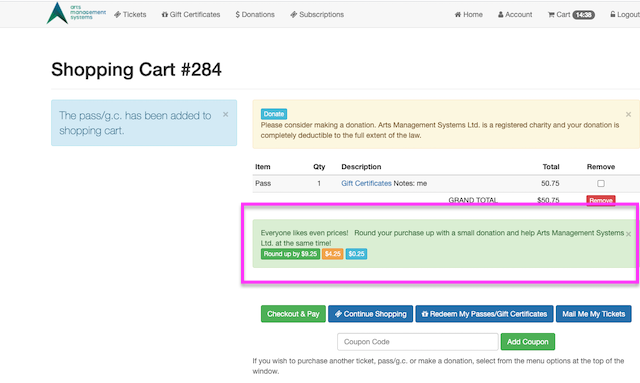Round up purchase by $9.25
The height and width of the screenshot is (383, 640).
[x=290, y=254]
